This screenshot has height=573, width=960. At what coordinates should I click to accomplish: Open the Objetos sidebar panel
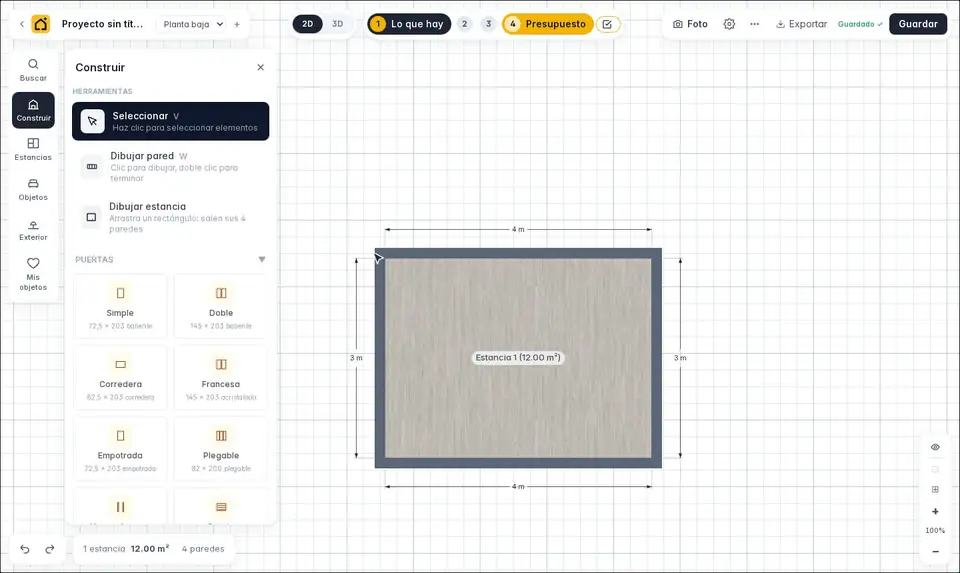coord(33,189)
